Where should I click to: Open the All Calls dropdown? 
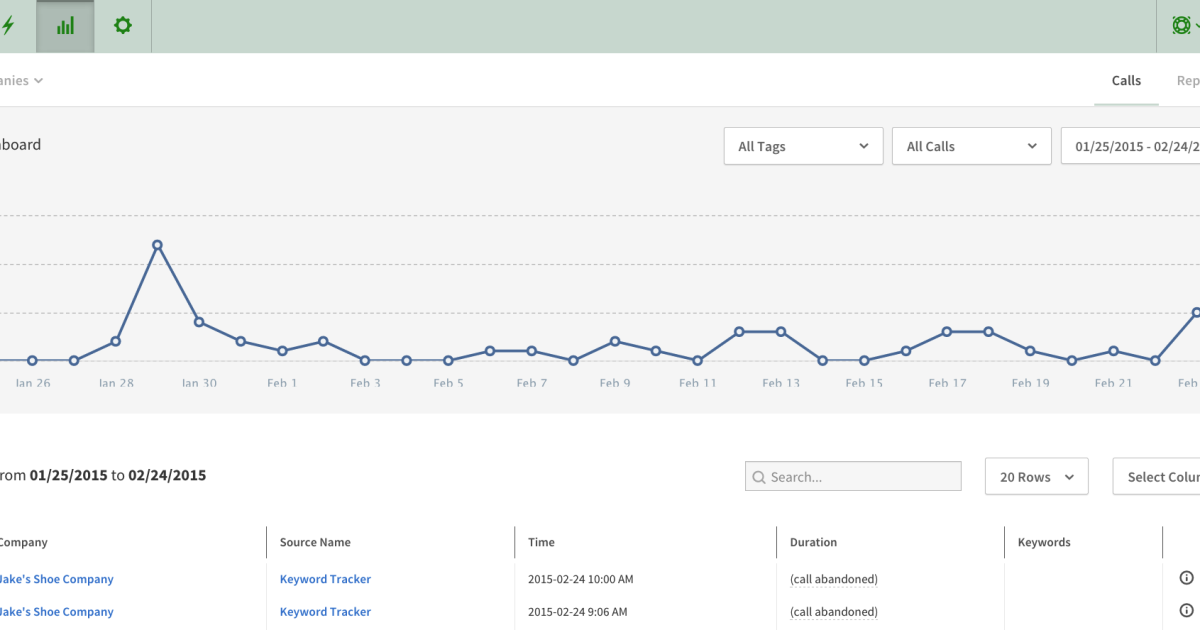tap(971, 146)
